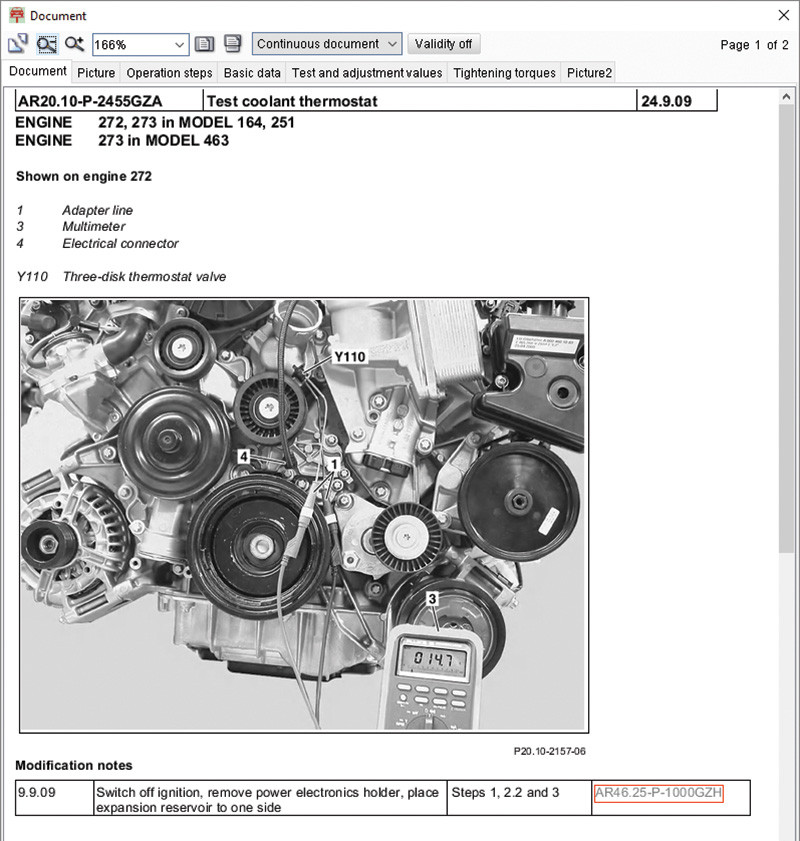Select the zoom area magnifier tool
800x841 pixels.
[46, 44]
